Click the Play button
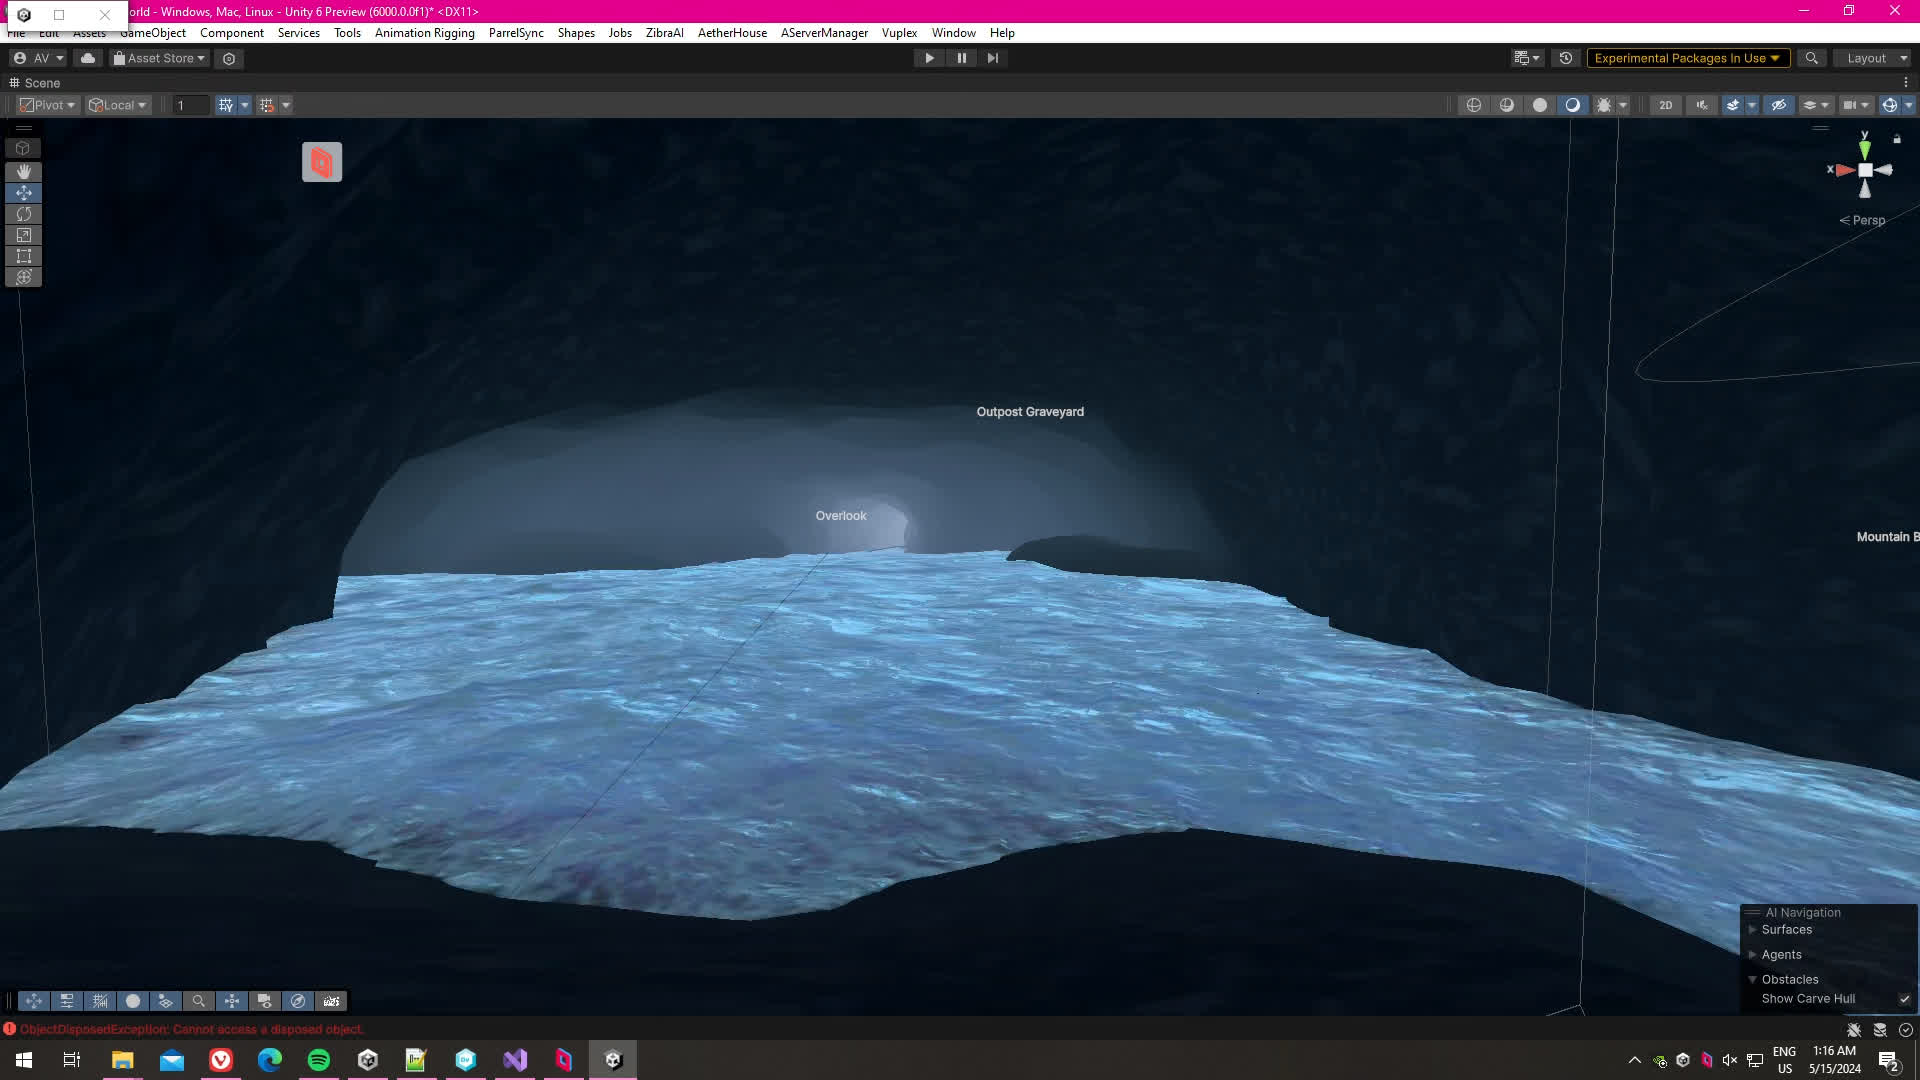Viewport: 1920px width, 1080px height. [929, 58]
